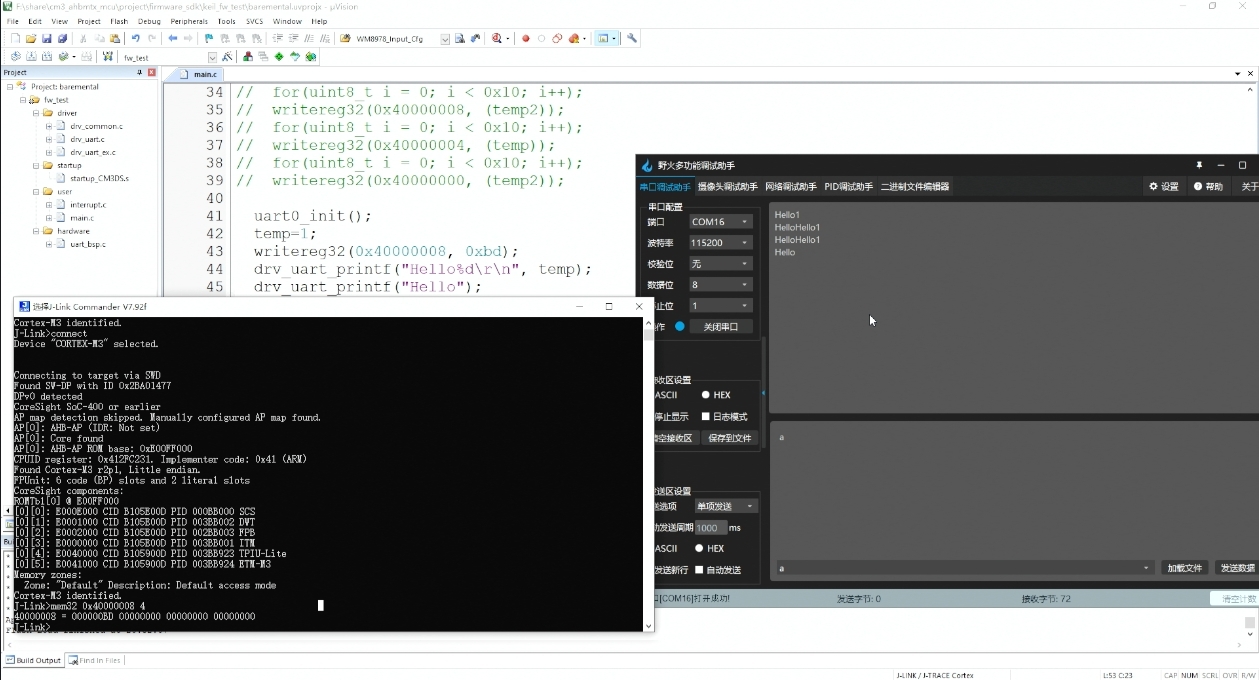Image resolution: width=1259 pixels, height=680 pixels.
Task: Open the Peripherals menu
Action: point(189,21)
